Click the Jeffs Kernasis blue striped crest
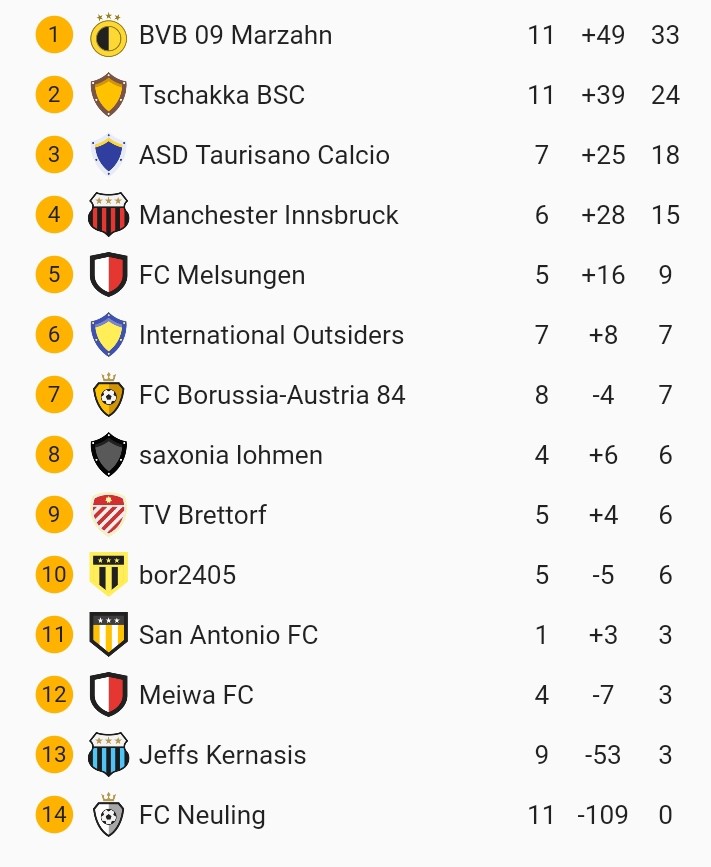This screenshot has width=711, height=867. tap(108, 755)
